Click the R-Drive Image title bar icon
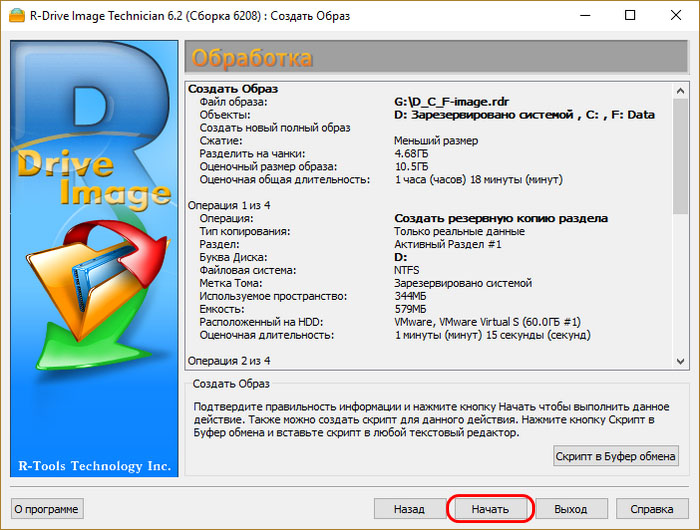The image size is (700, 530). 17,16
